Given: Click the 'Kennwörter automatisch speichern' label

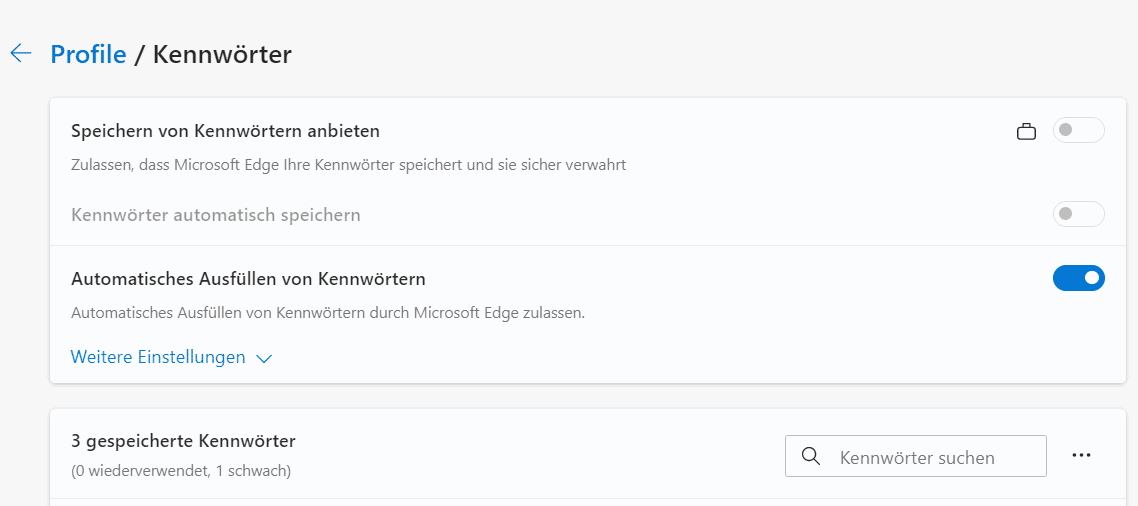Looking at the screenshot, I should [216, 215].
